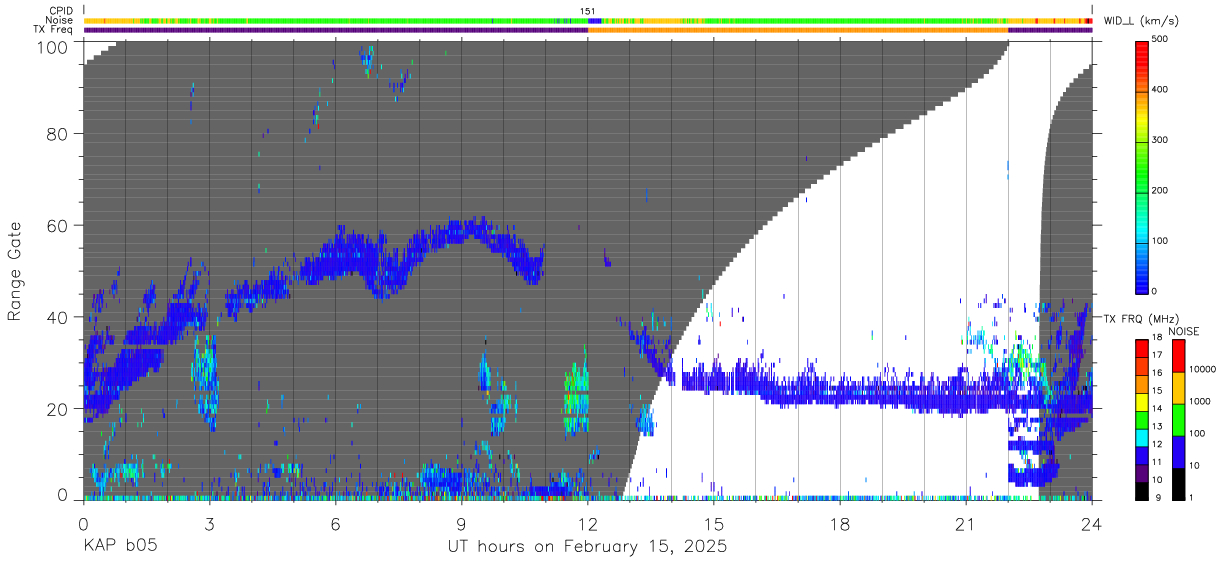
Task: Click the TX frequency color legend bar
Action: click(x=1142, y=418)
